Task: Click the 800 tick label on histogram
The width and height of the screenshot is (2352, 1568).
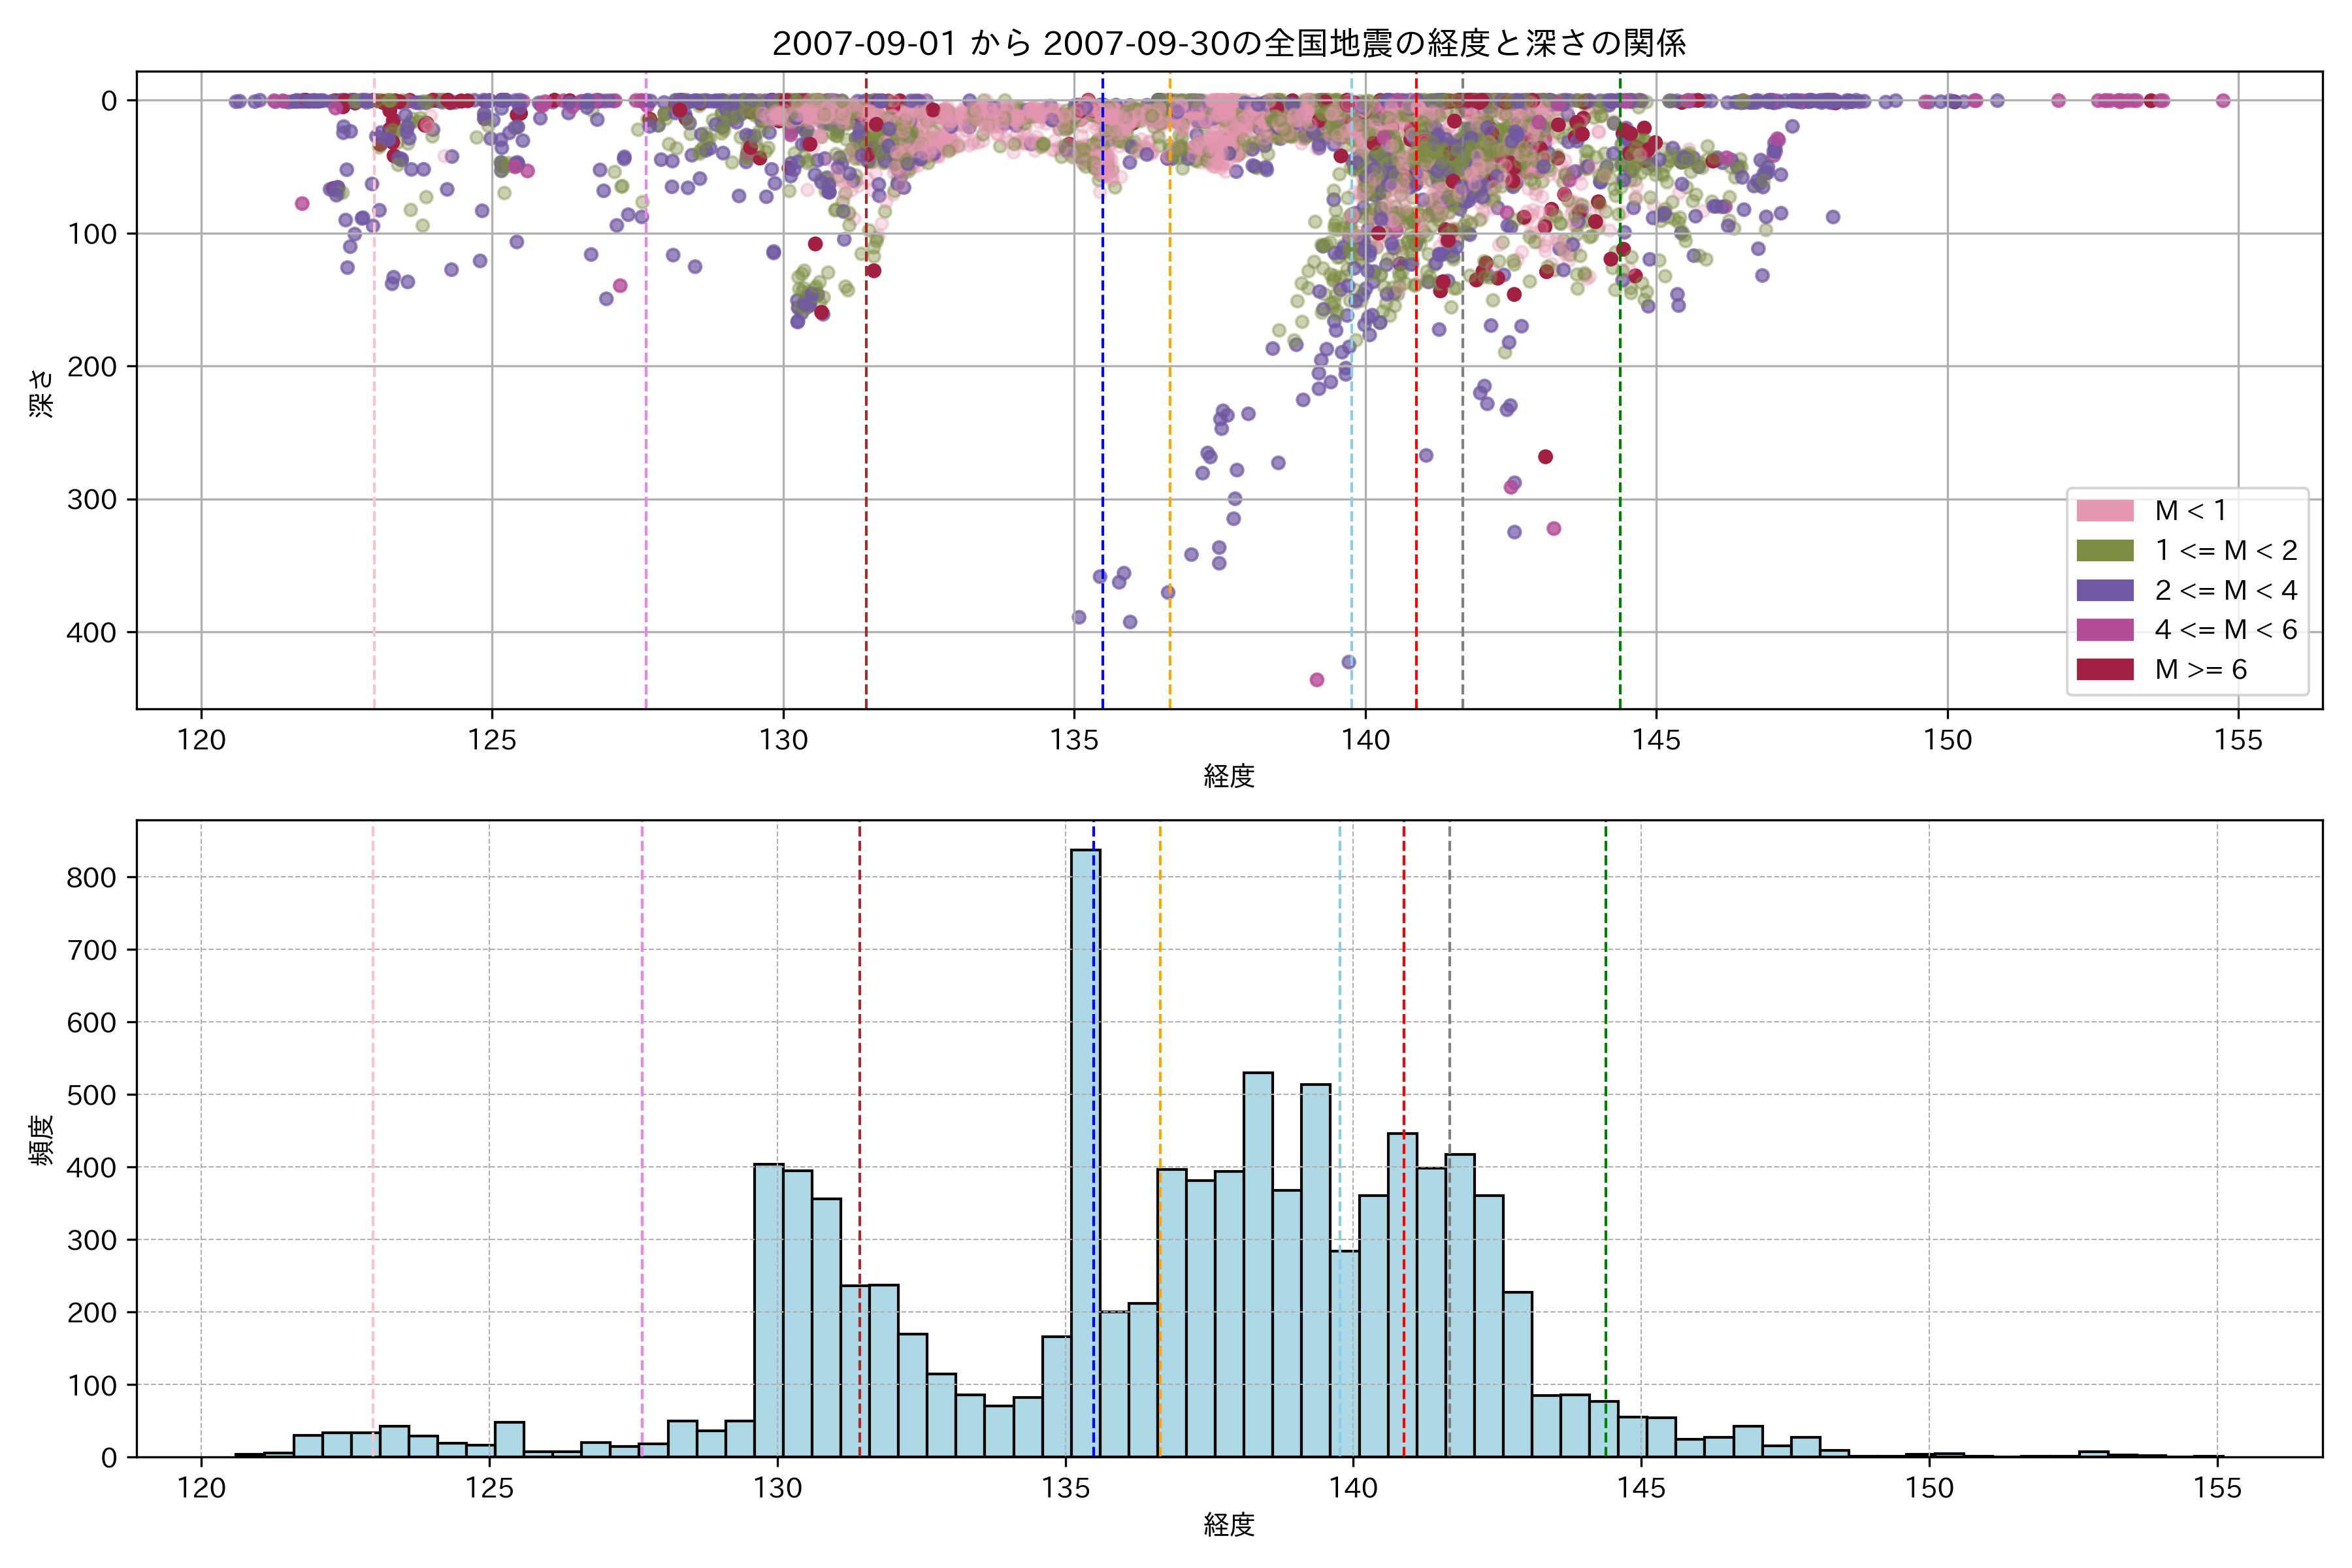Action: [92, 878]
